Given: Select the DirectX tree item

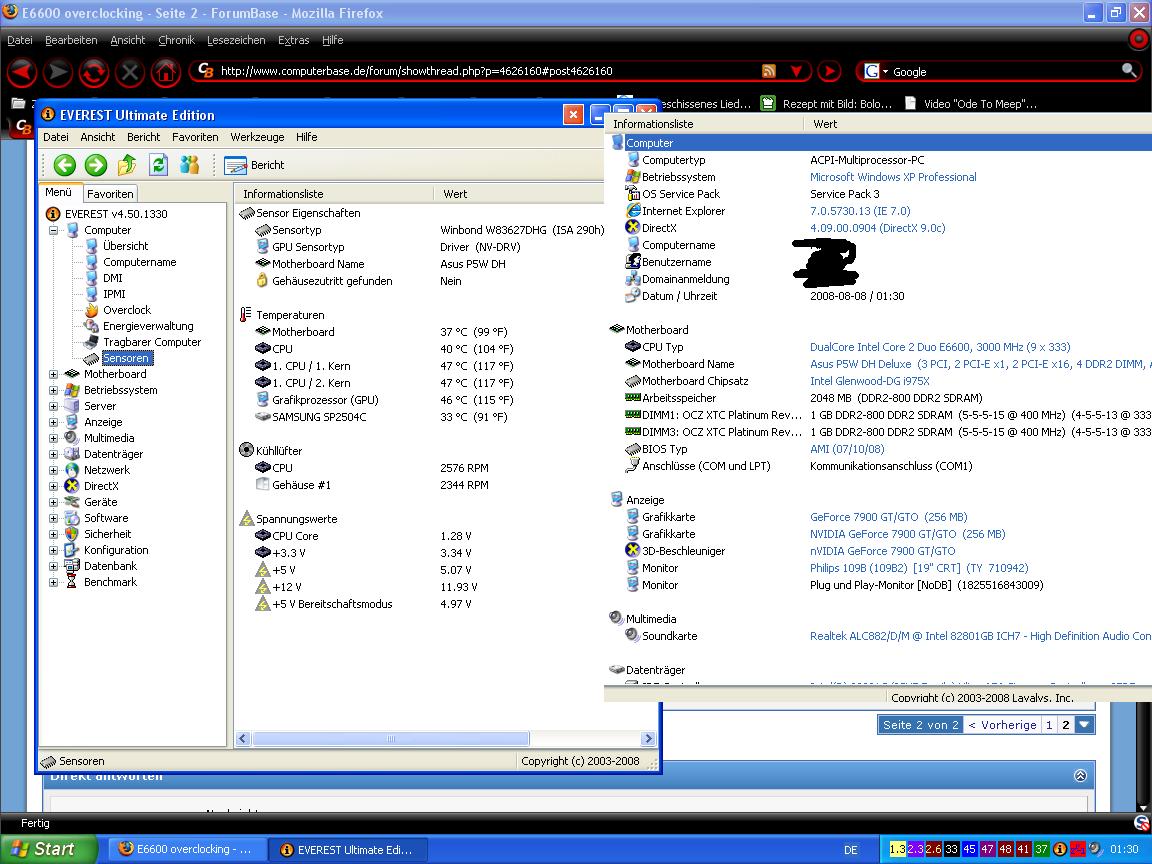Looking at the screenshot, I should click(101, 486).
